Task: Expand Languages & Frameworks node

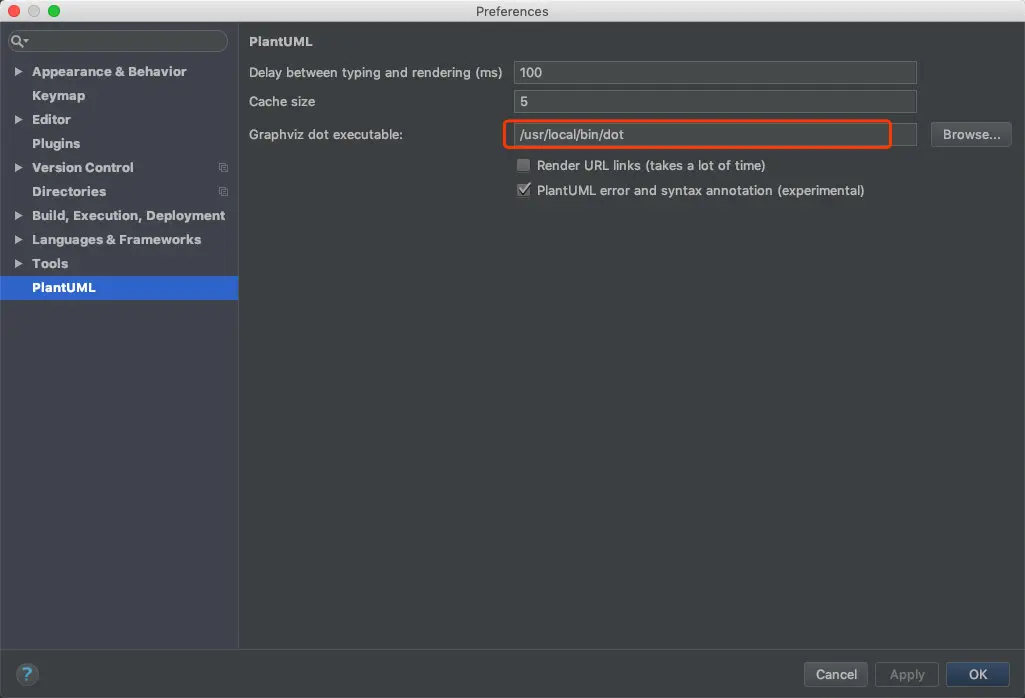Action: 18,239
